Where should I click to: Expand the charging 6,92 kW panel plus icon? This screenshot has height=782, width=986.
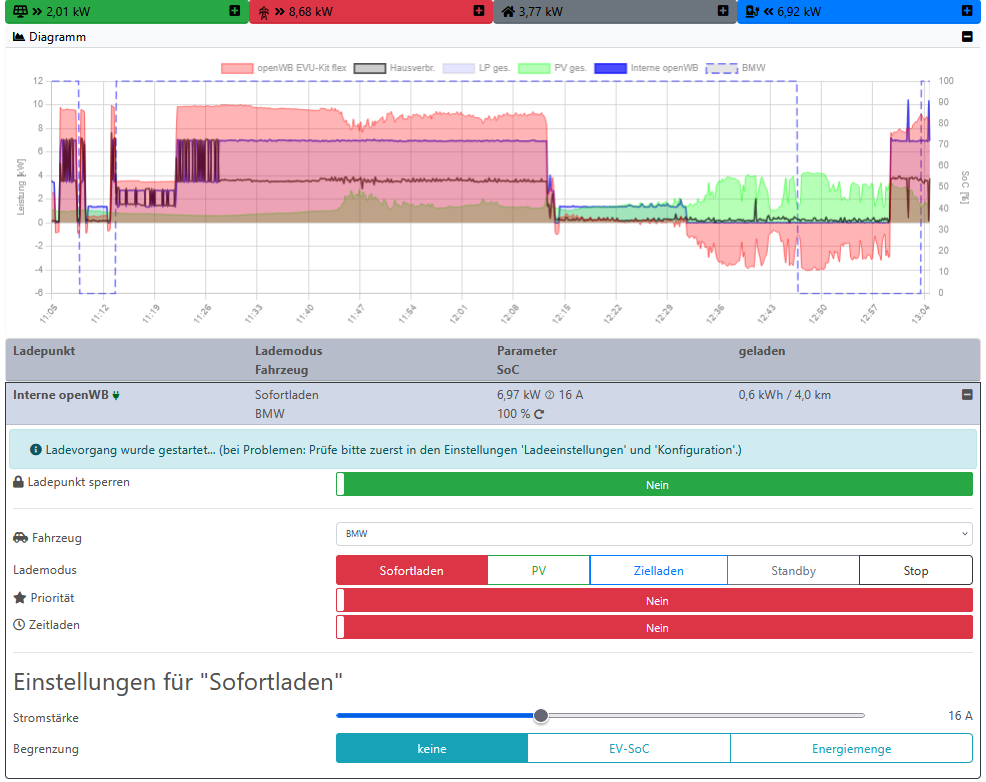967,11
